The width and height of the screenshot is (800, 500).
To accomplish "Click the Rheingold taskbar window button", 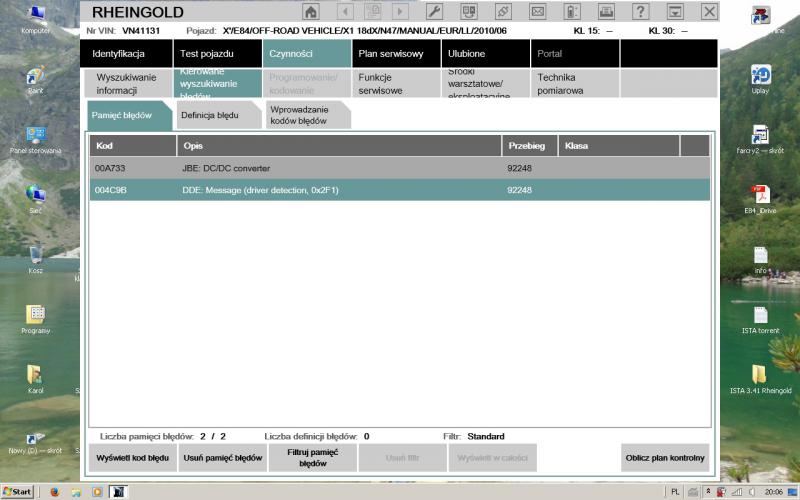I will coord(118,492).
